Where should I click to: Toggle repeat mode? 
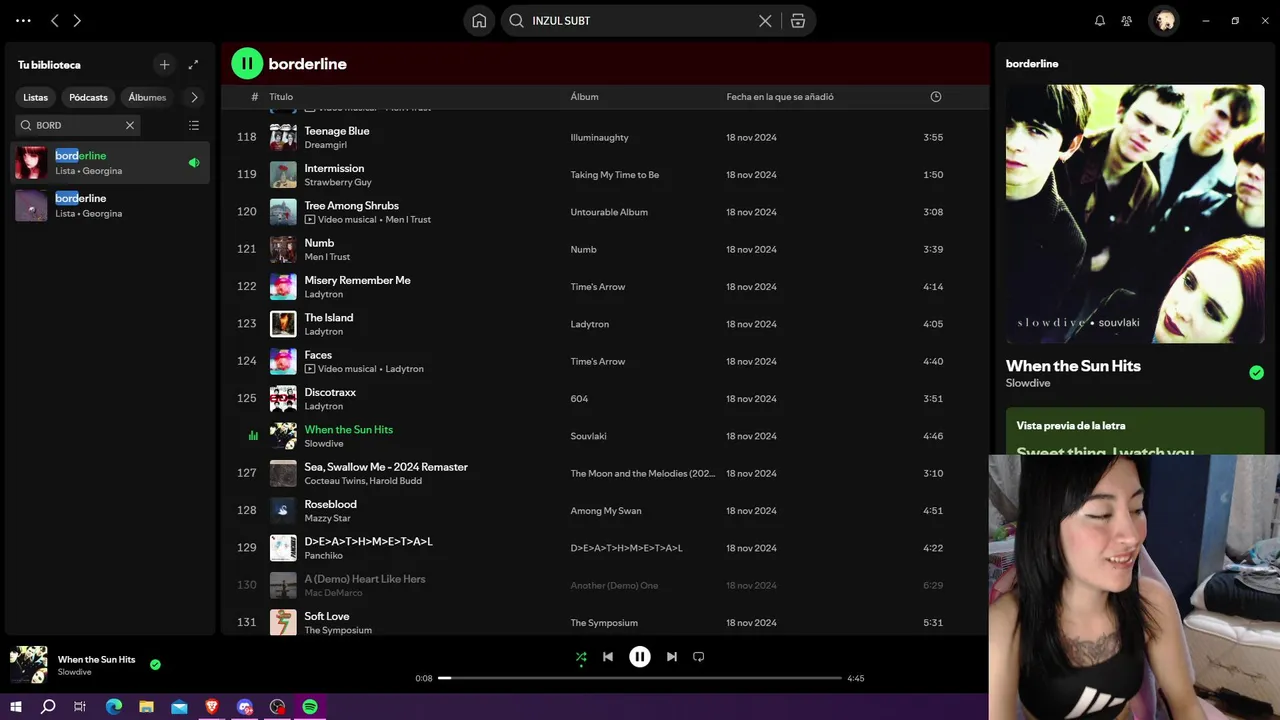(x=699, y=657)
